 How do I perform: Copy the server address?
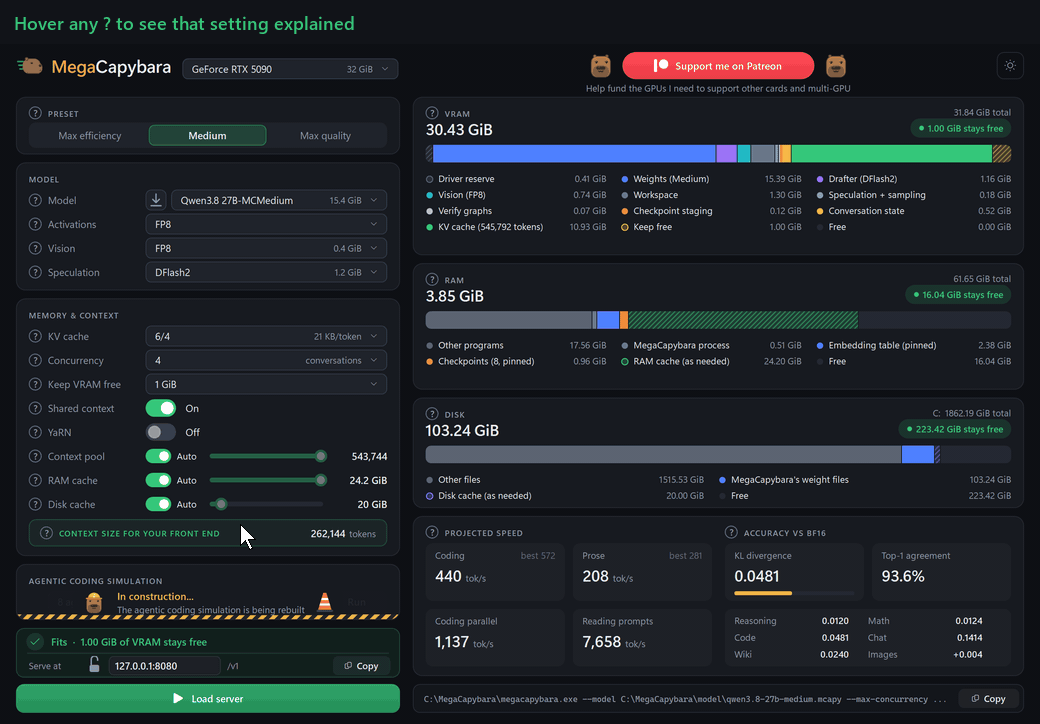[x=361, y=666]
